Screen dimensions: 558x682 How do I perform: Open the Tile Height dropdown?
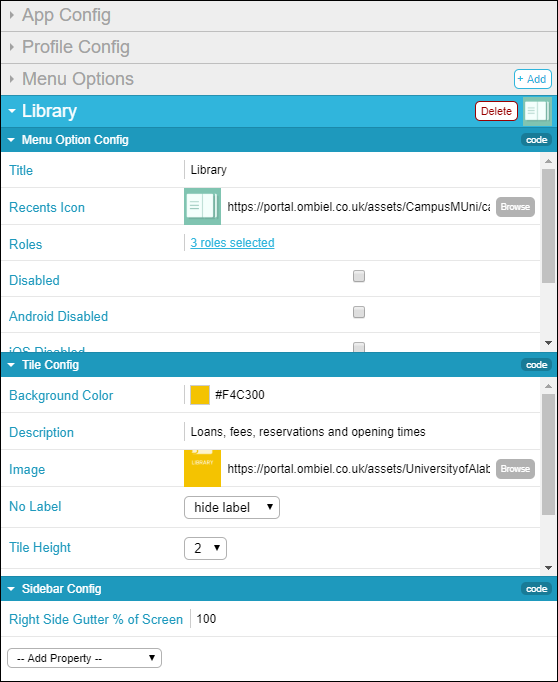205,548
